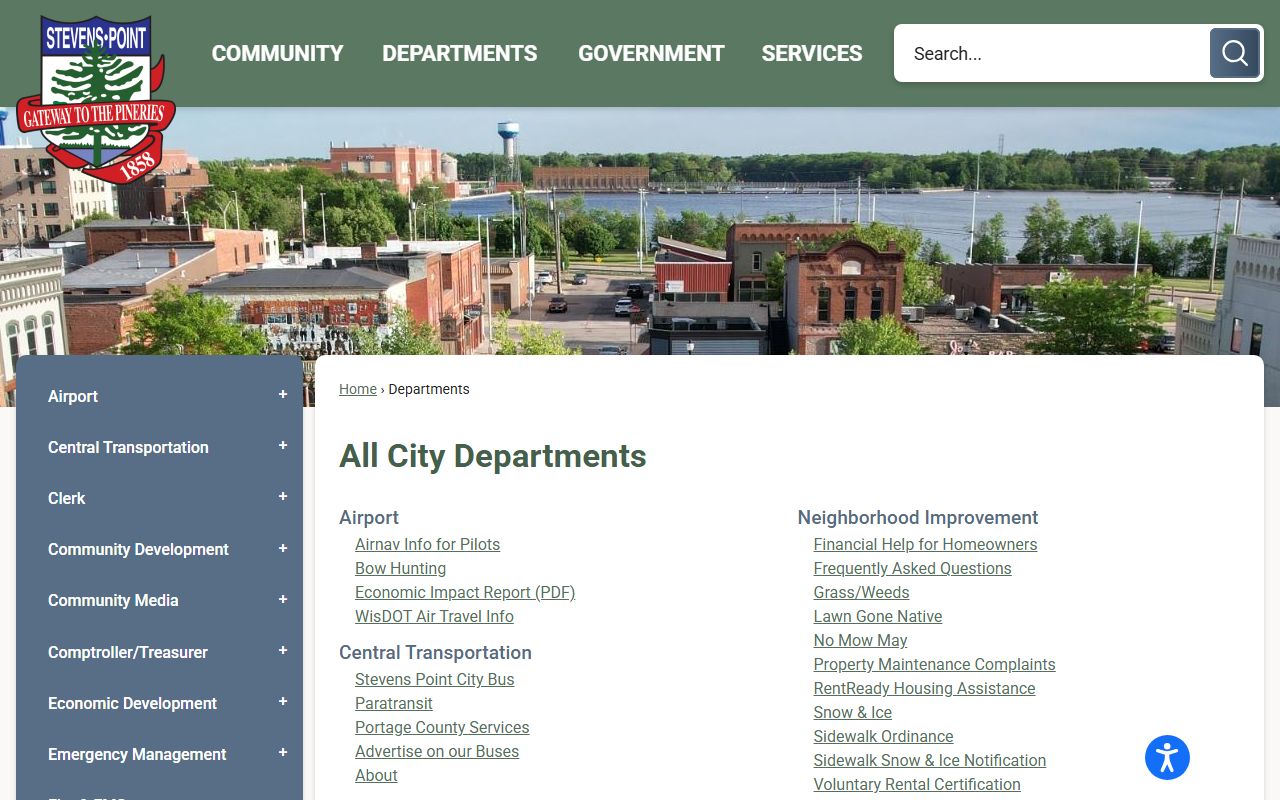1280x800 pixels.
Task: Click the Stevens Point city logo
Action: pyautogui.click(x=96, y=98)
